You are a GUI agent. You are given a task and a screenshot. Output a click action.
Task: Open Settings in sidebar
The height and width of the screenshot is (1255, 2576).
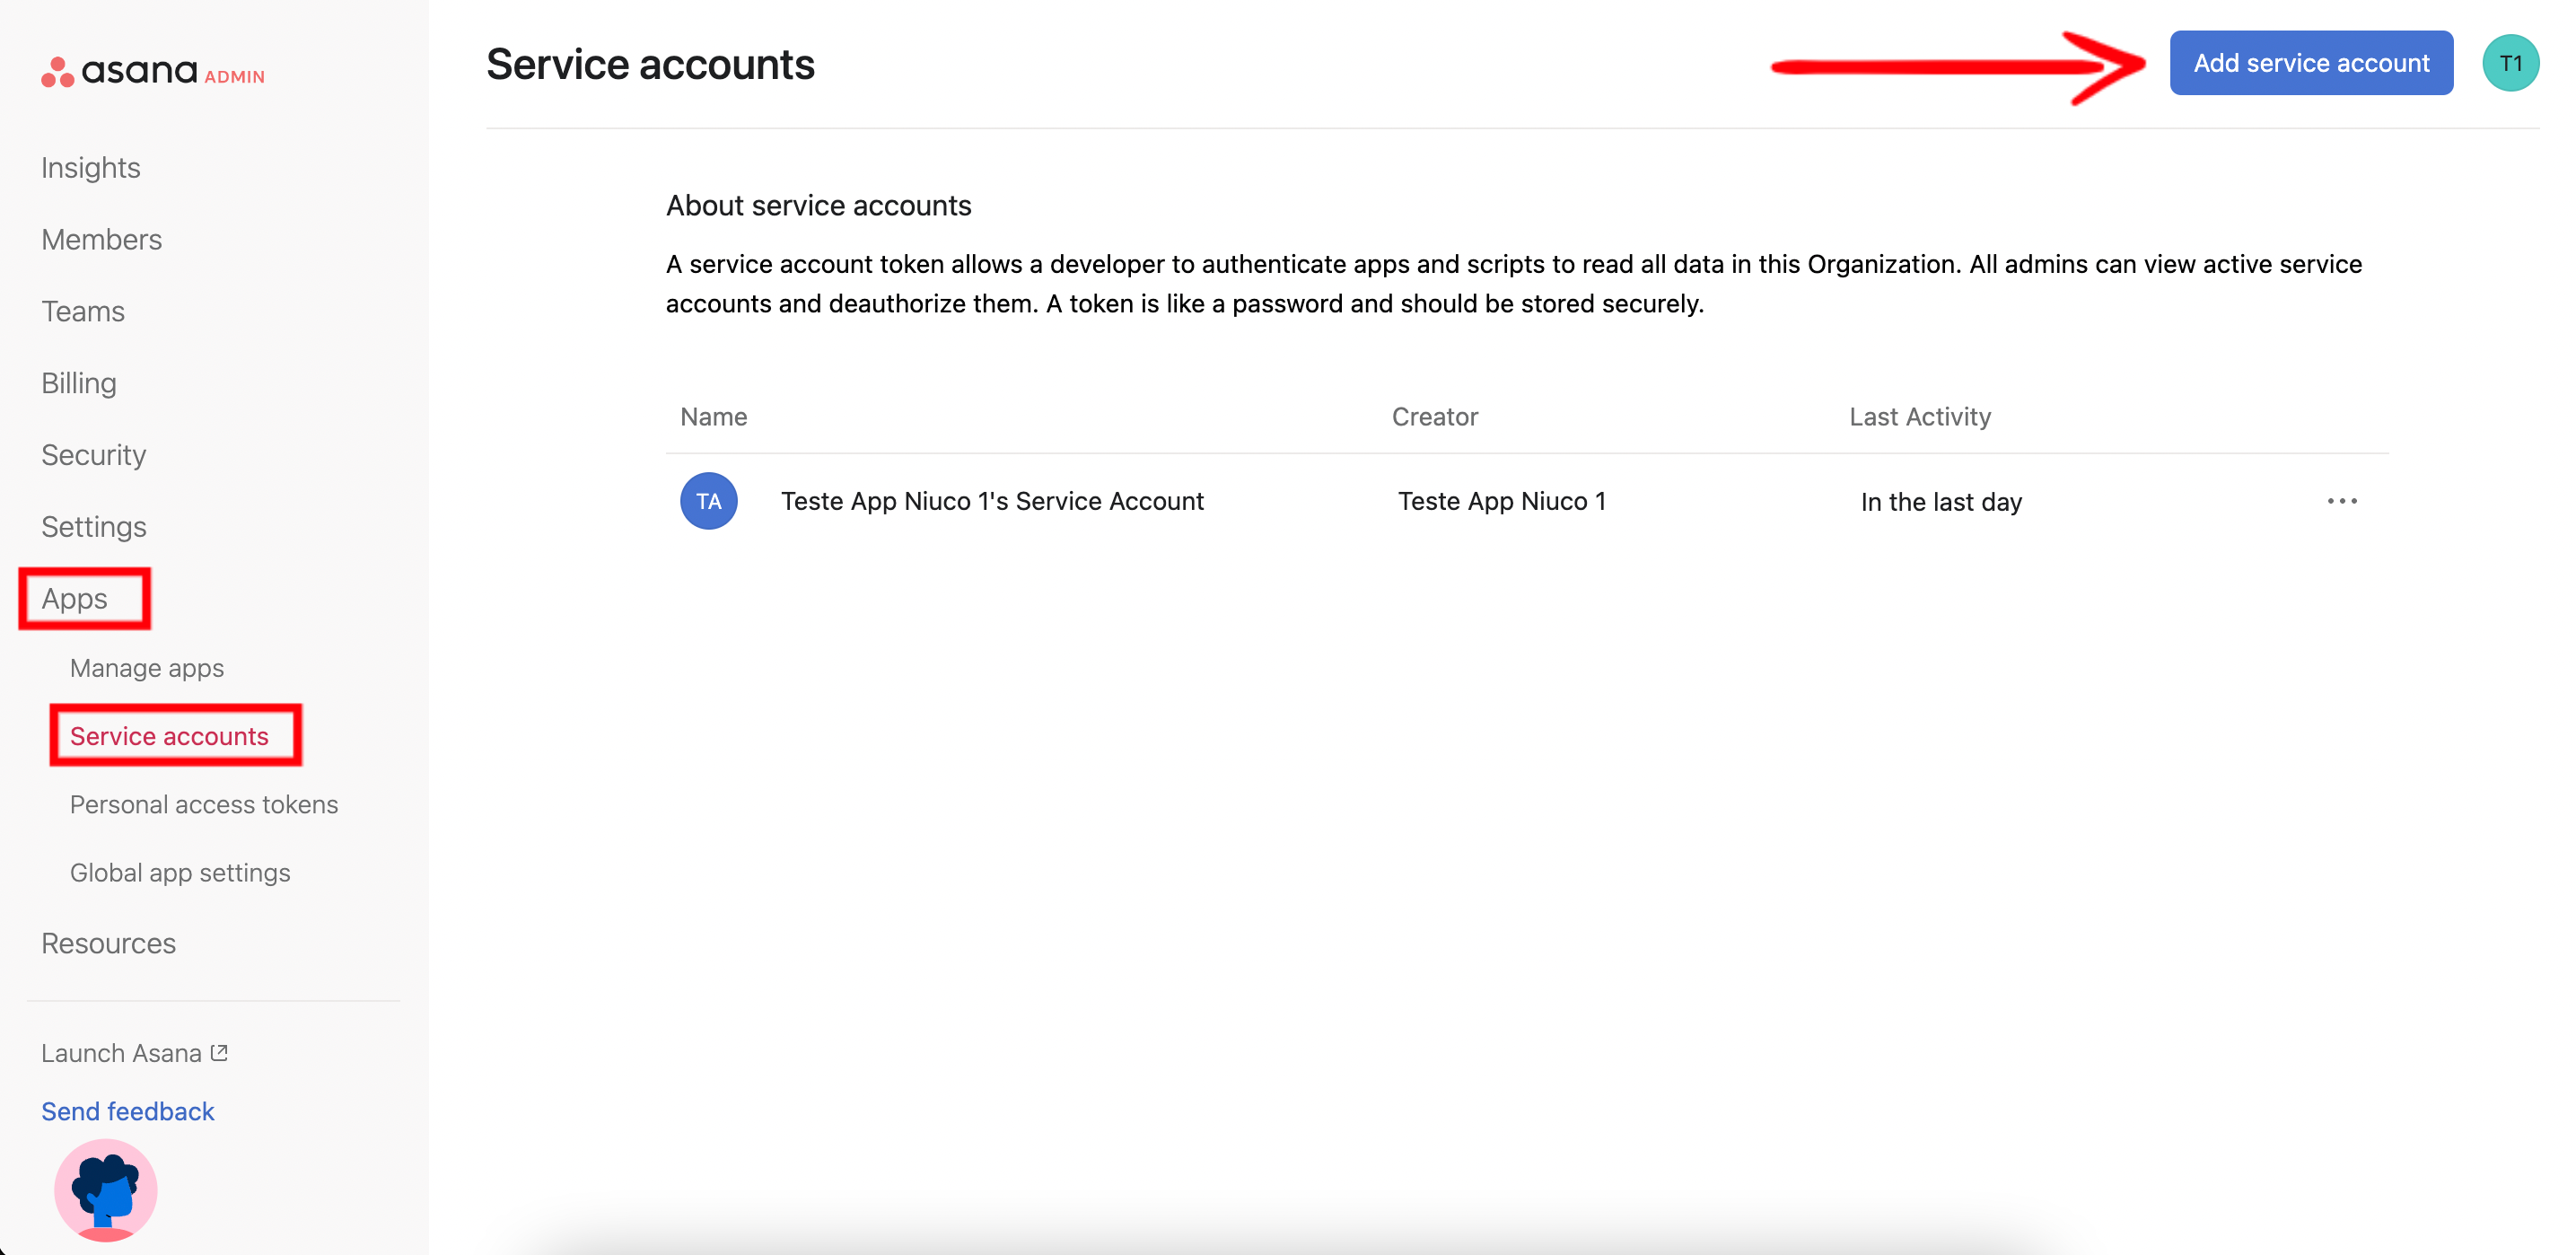pyautogui.click(x=94, y=527)
